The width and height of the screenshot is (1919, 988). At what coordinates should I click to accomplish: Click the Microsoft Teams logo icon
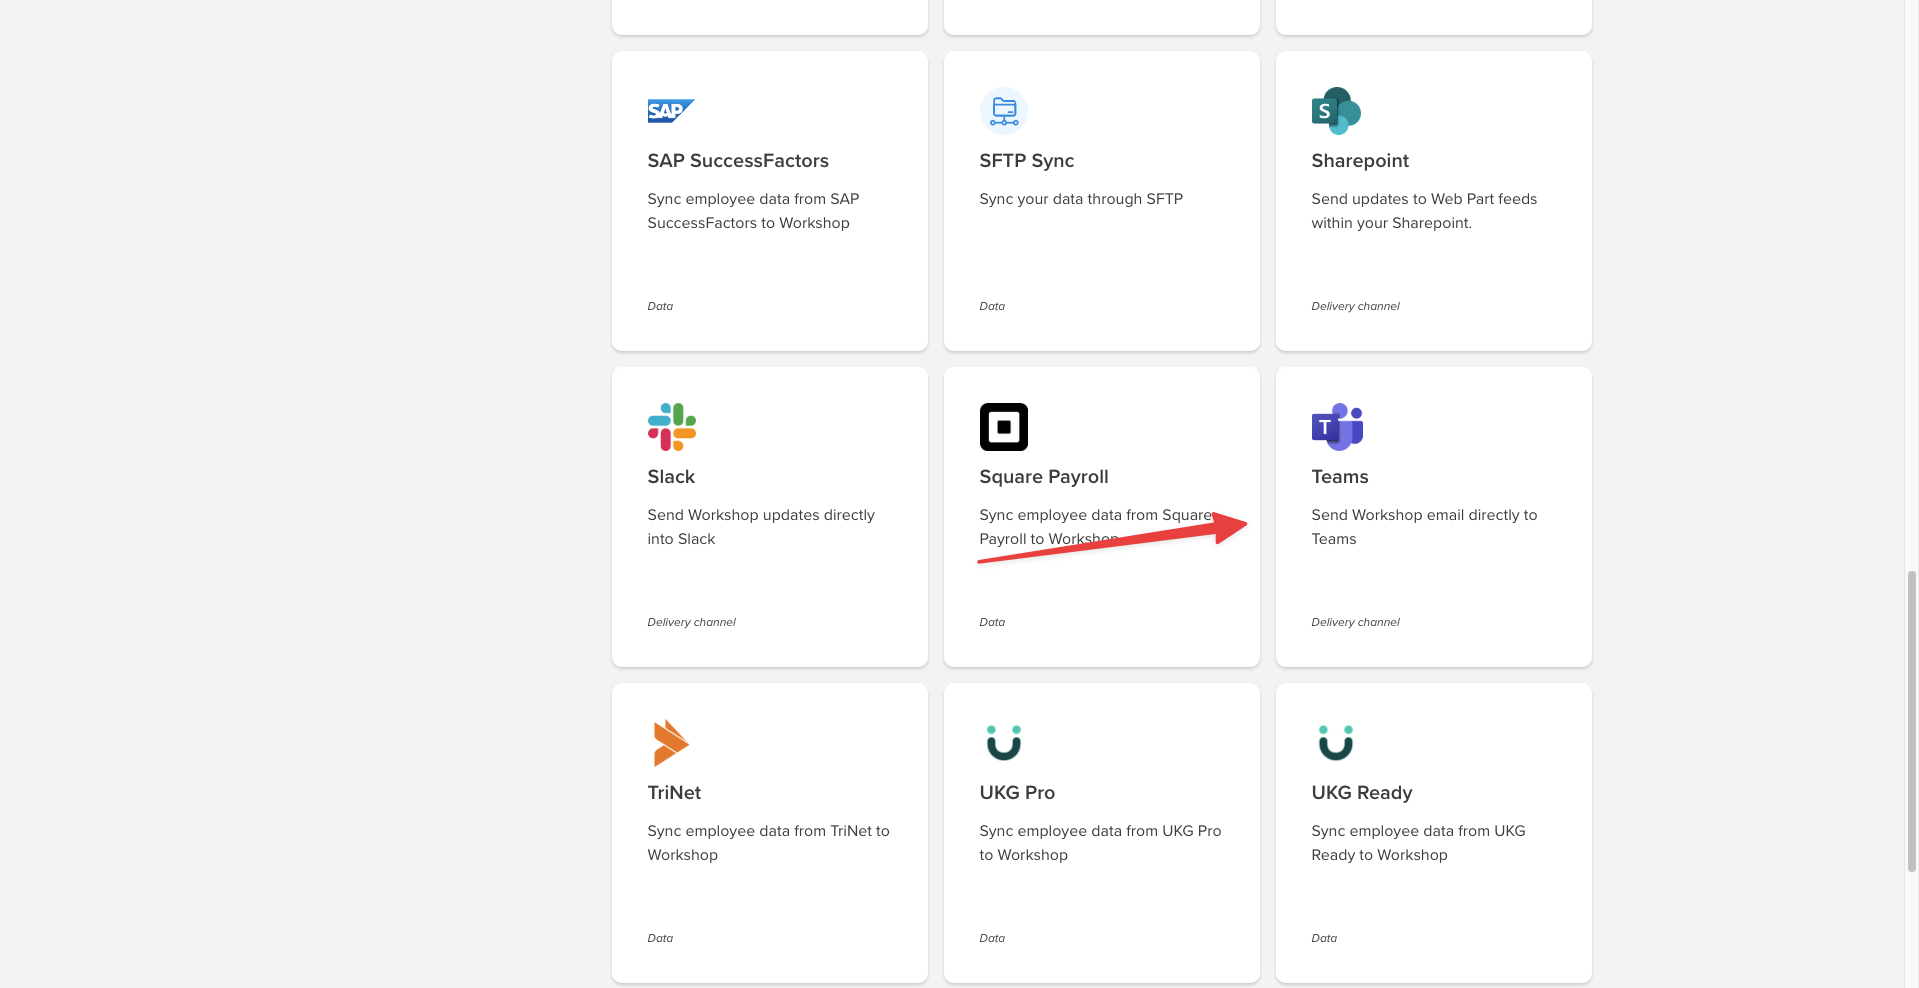coord(1337,427)
